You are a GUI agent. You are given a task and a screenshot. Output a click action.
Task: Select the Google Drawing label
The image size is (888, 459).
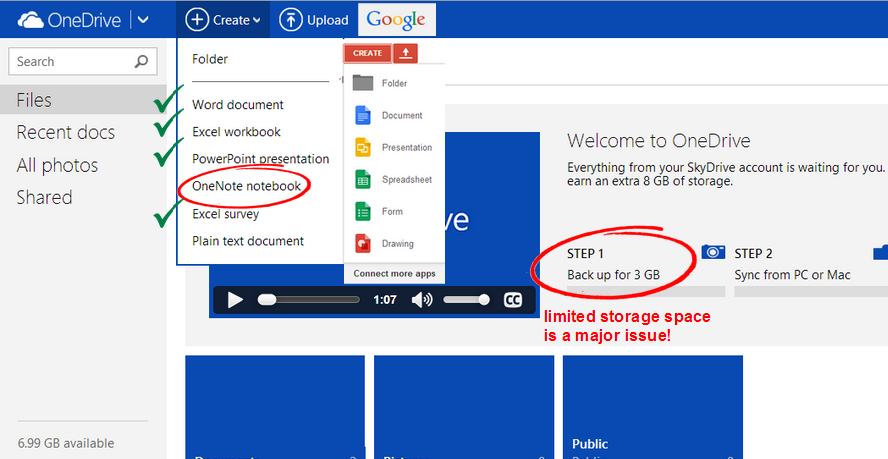click(x=398, y=244)
